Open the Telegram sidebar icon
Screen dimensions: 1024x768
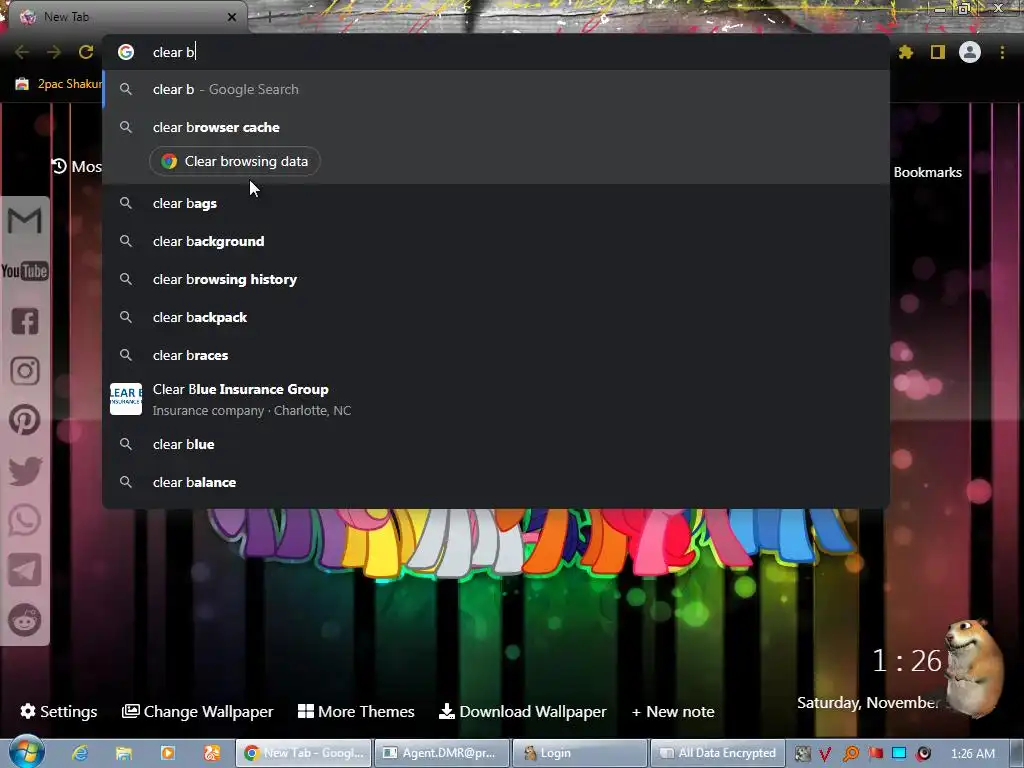[x=25, y=570]
